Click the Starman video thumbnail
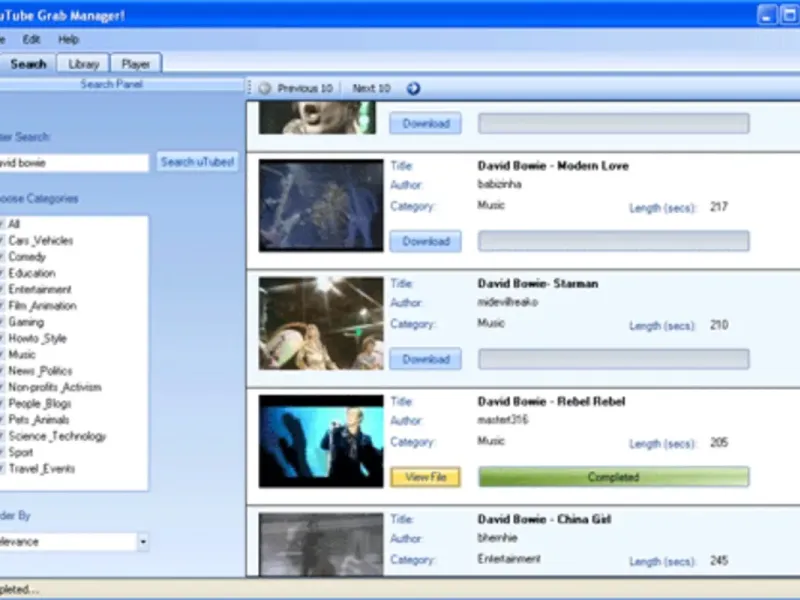 [321, 323]
